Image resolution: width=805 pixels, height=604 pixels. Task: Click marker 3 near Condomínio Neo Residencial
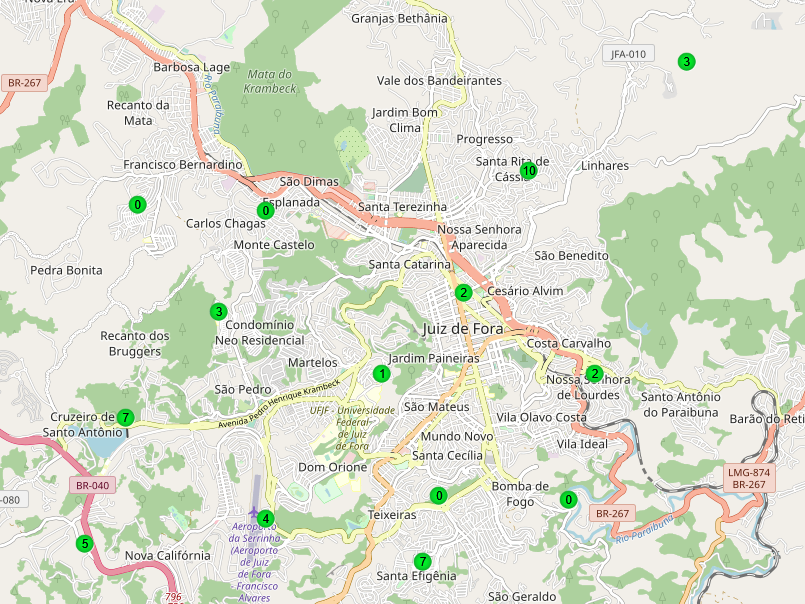pyautogui.click(x=218, y=311)
